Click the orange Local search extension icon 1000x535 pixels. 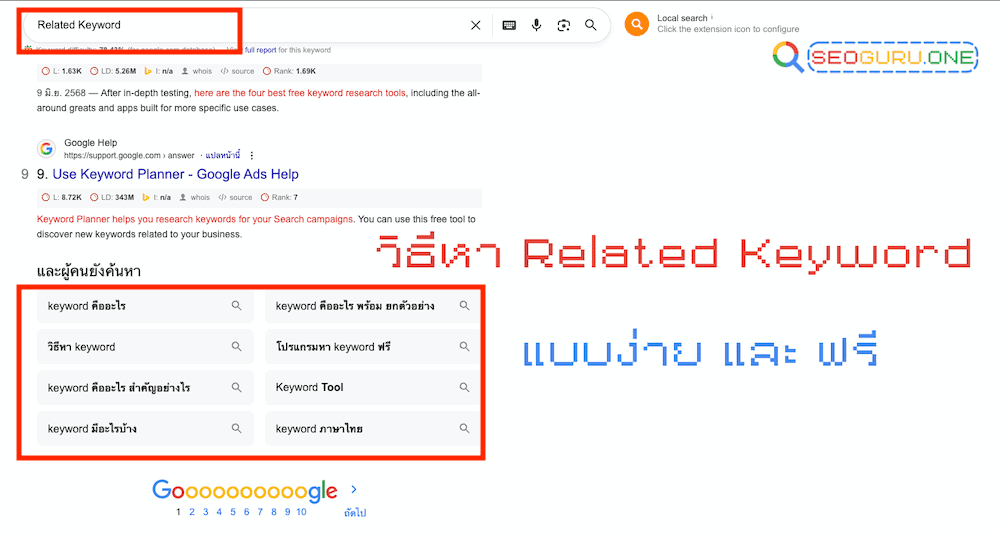(636, 24)
